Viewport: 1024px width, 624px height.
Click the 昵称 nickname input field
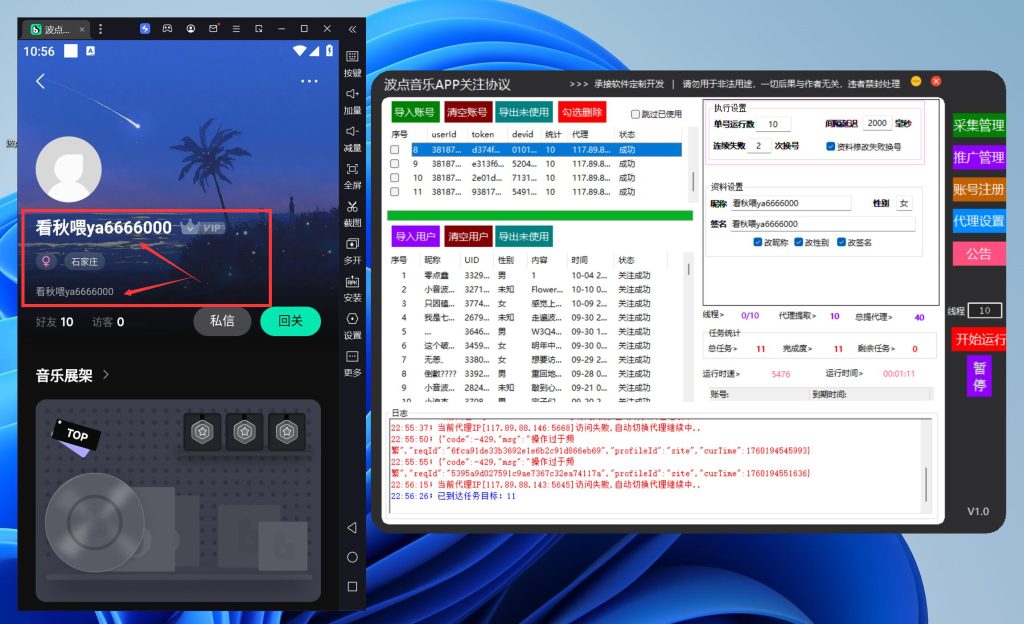coord(790,203)
